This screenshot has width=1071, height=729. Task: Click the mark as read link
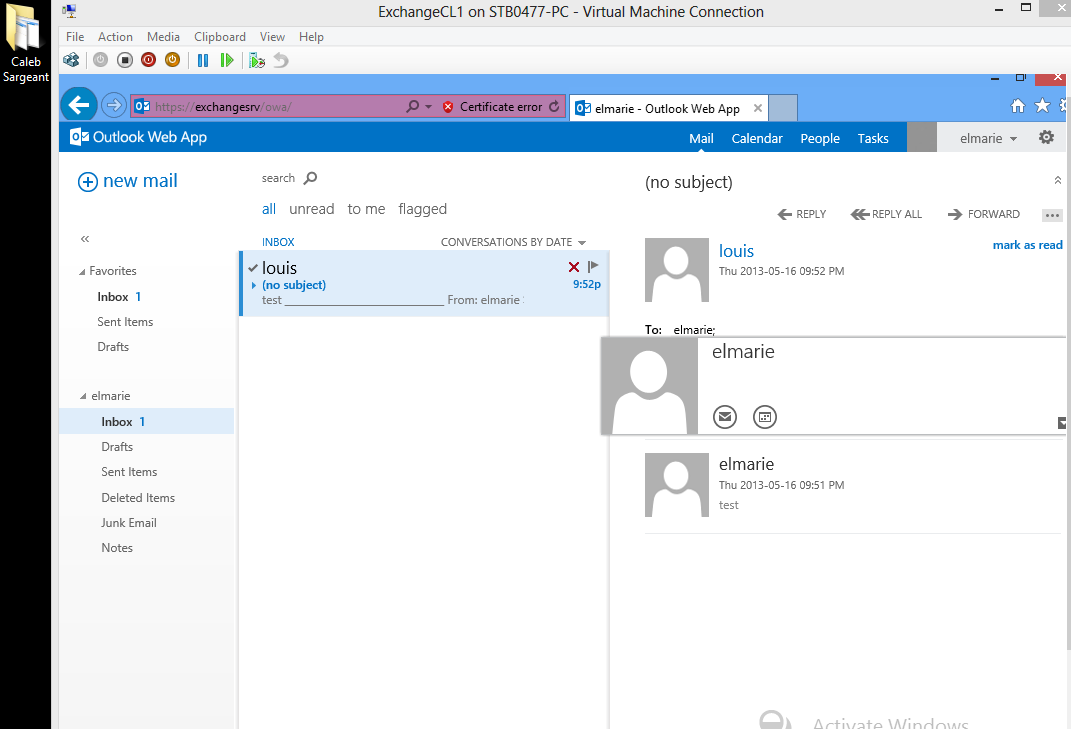tap(1027, 245)
